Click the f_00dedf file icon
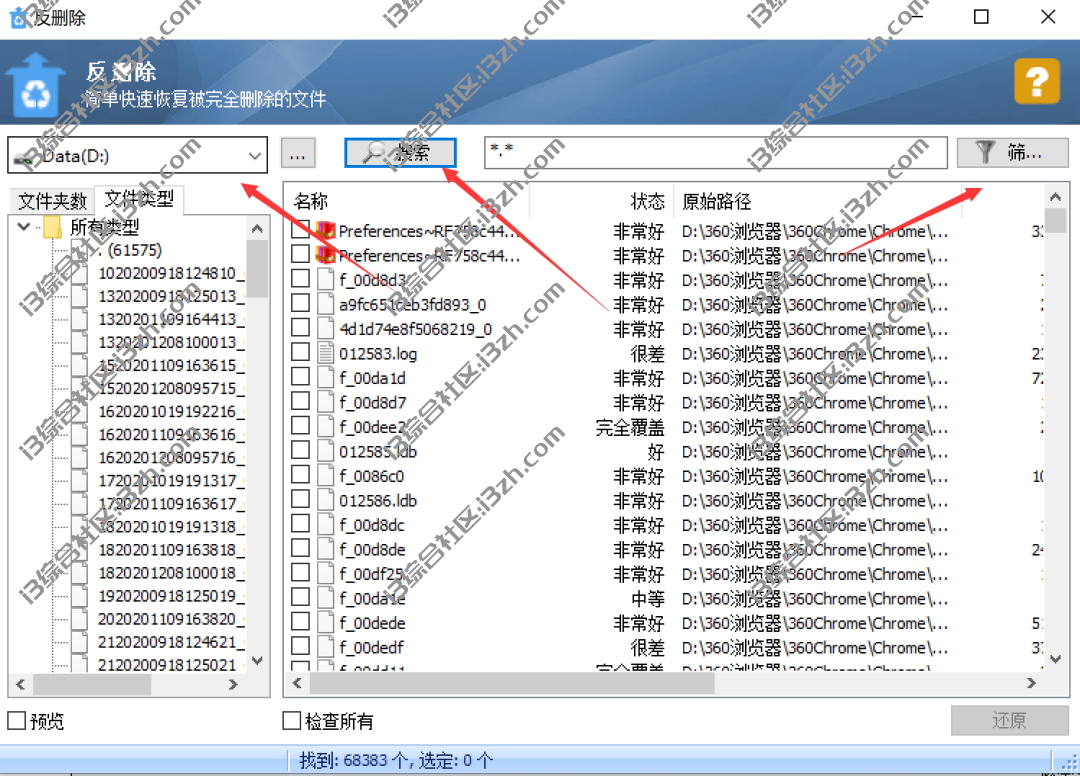Viewport: 1080px width, 776px height. pos(325,647)
